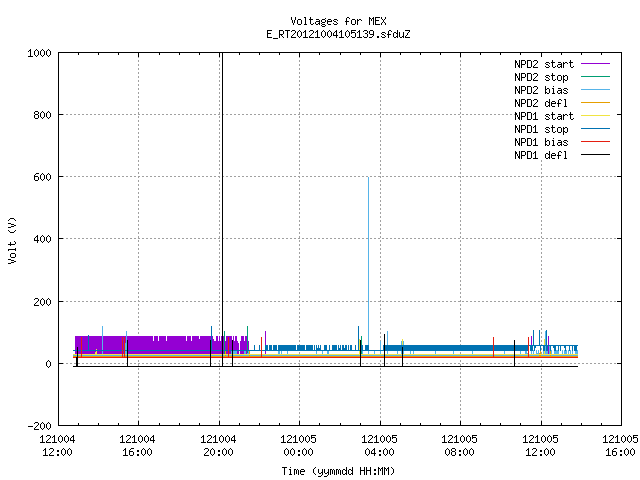Click the 'NPD1 start' legend label
This screenshot has width=640, height=480.
544,116
